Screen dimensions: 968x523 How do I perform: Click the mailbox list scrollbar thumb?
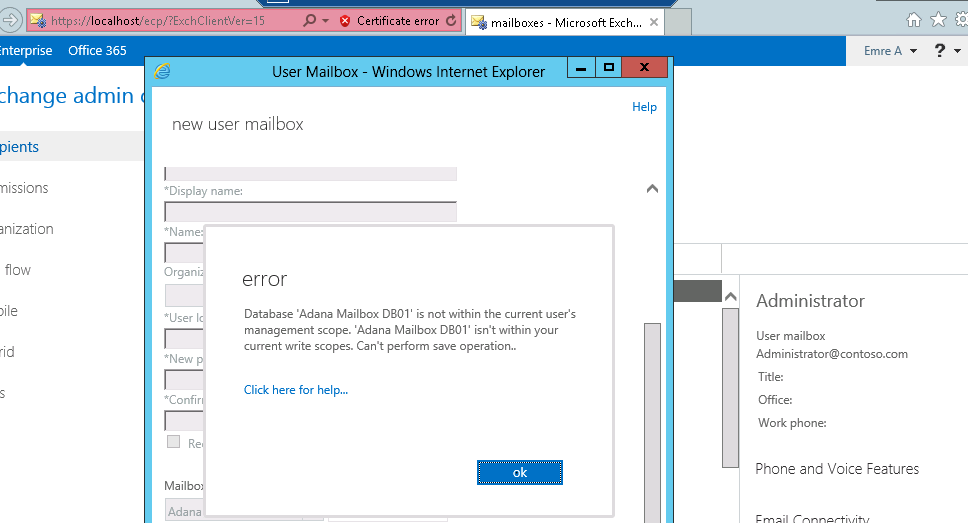point(730,388)
